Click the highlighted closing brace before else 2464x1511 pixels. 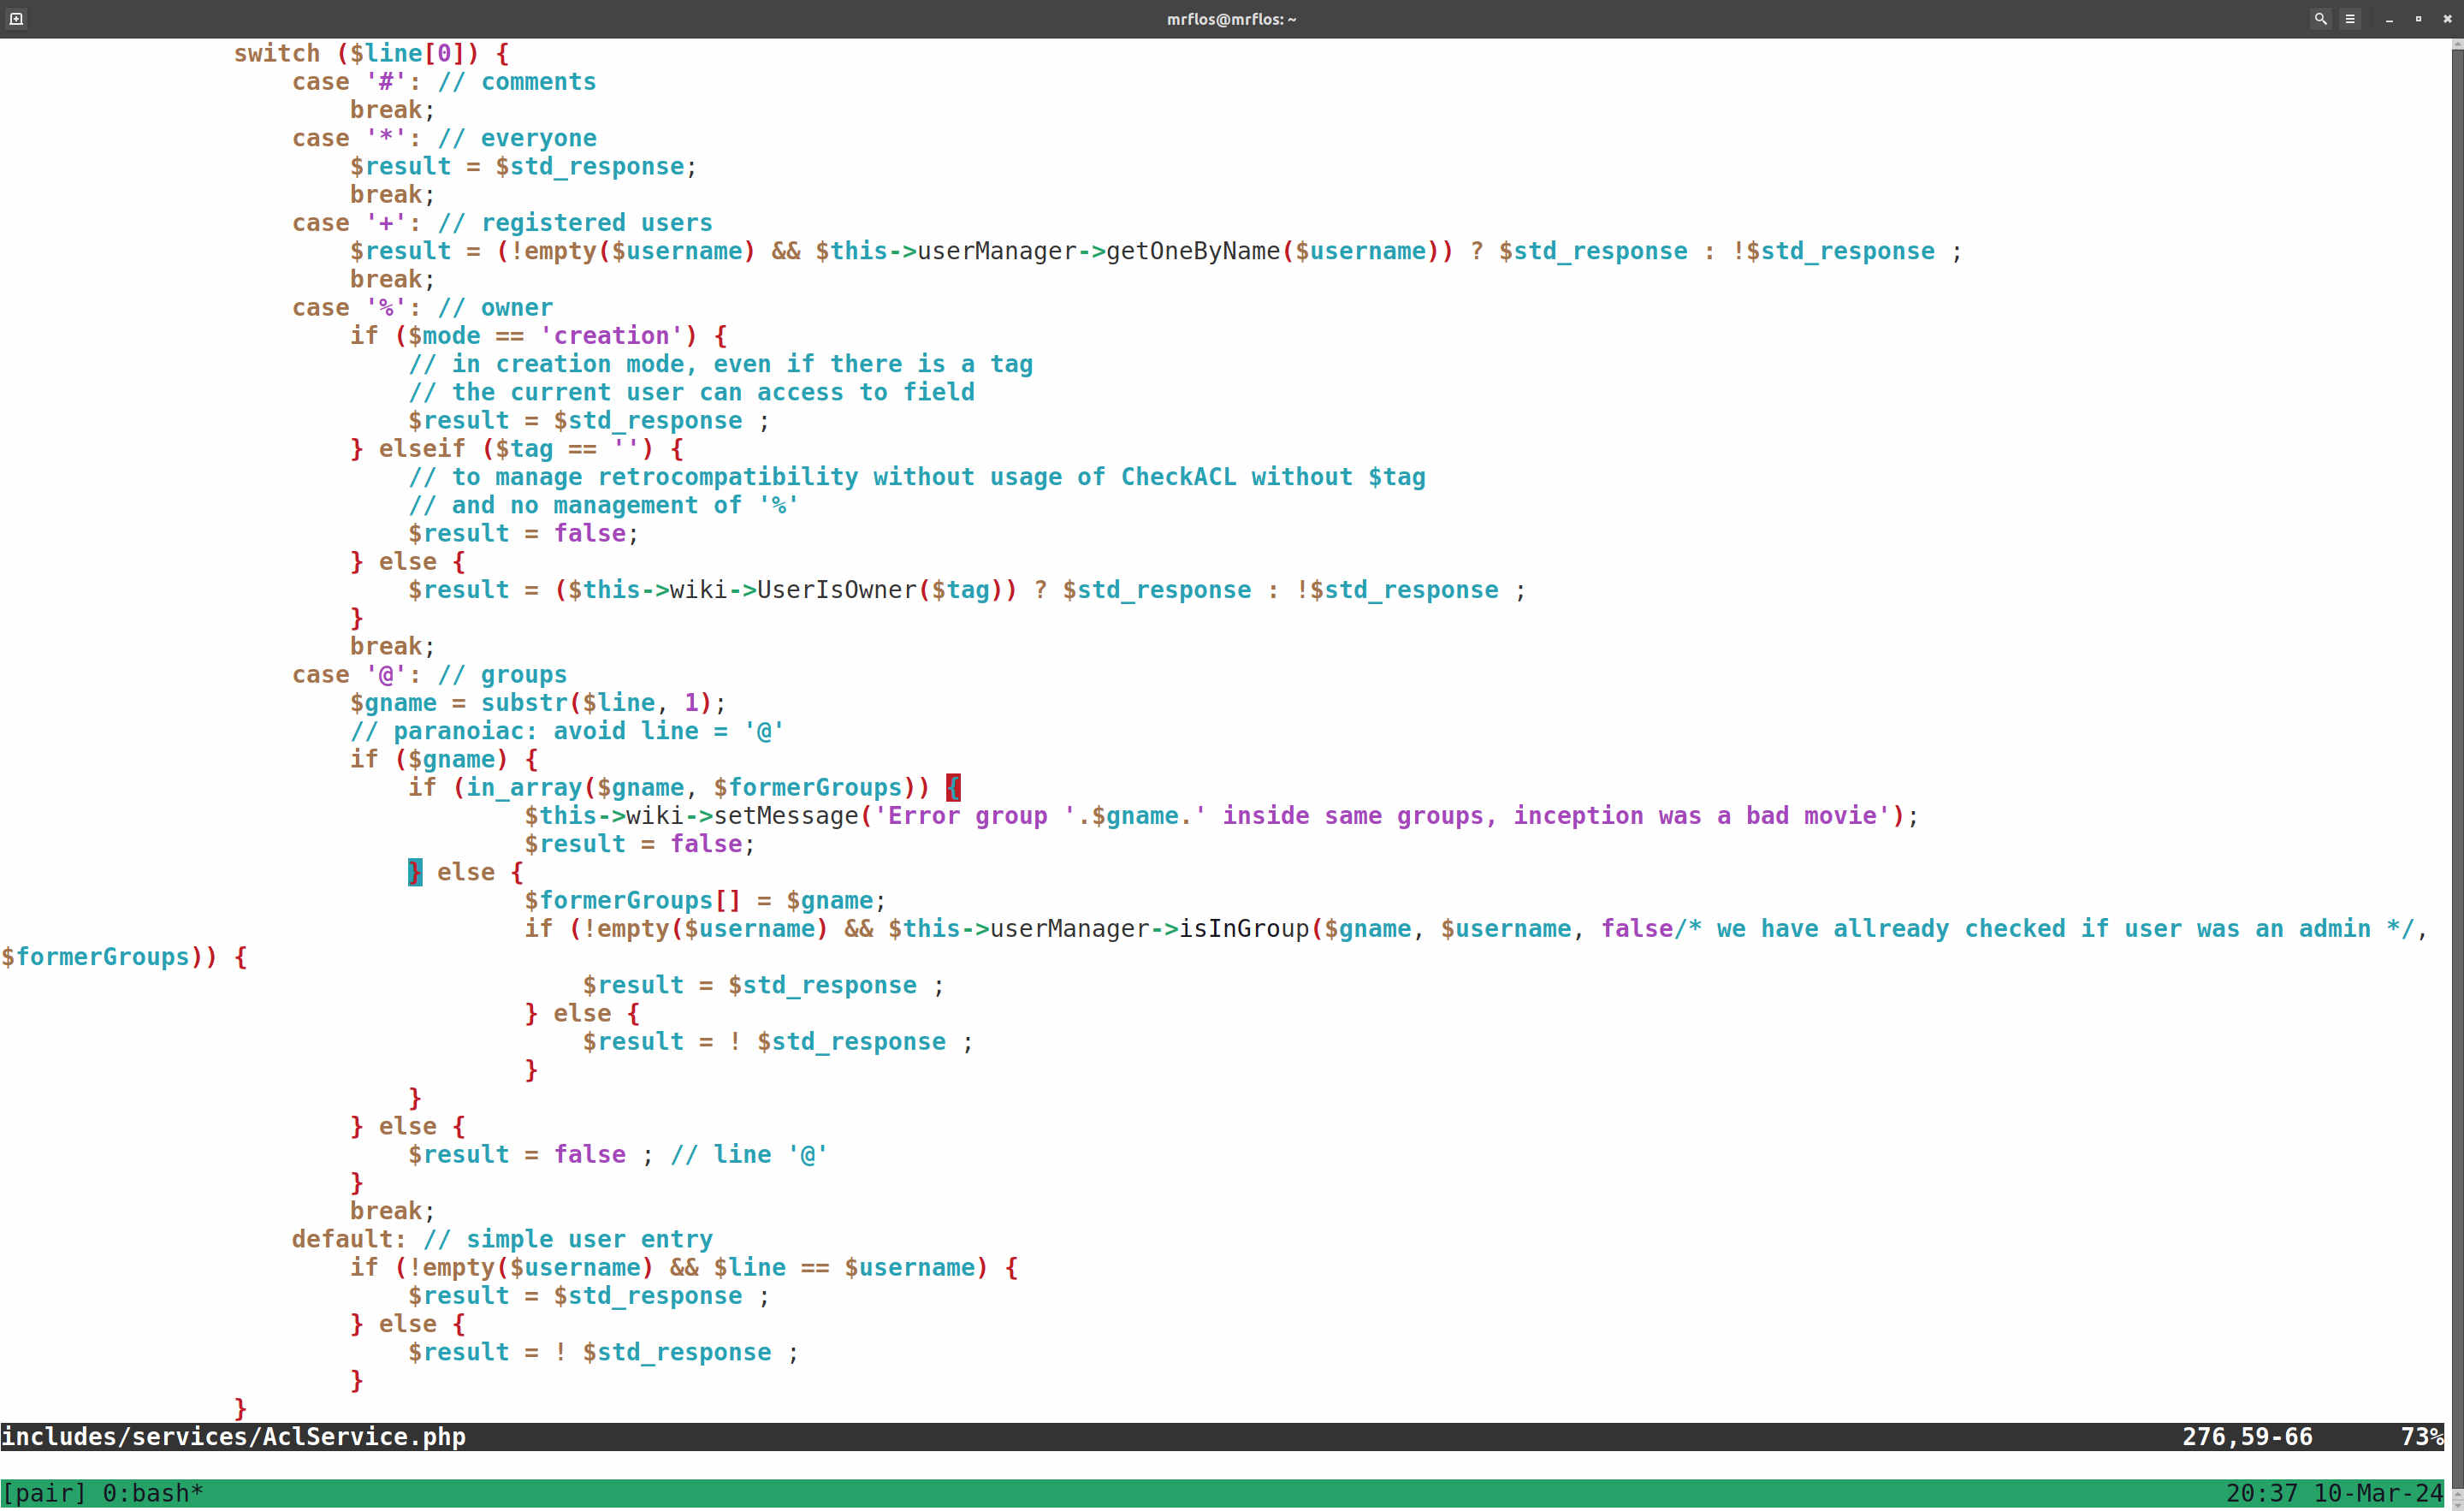point(415,872)
